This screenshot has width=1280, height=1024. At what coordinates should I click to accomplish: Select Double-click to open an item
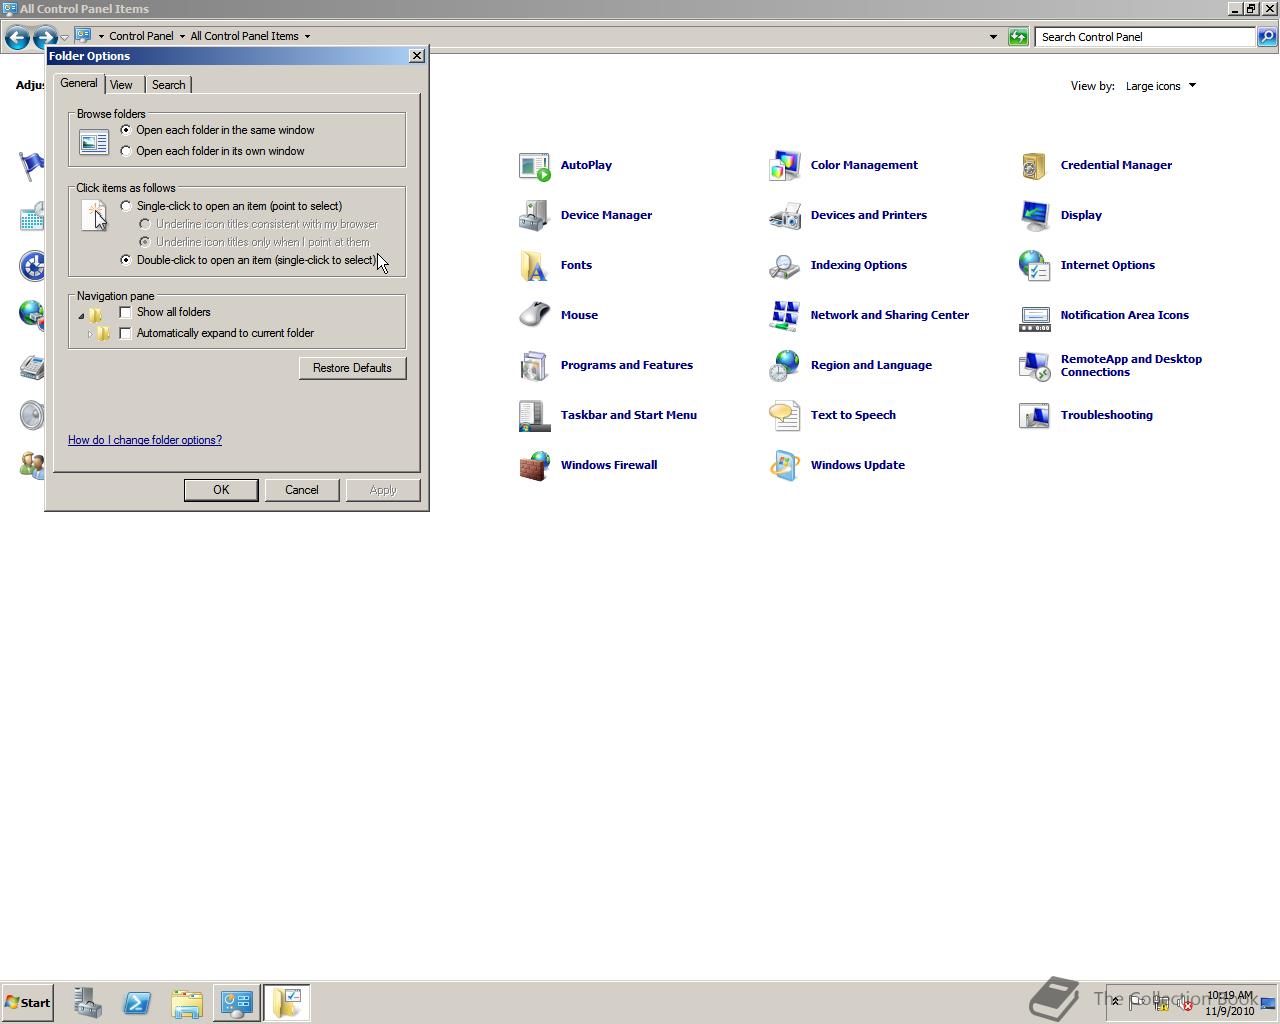pyautogui.click(x=126, y=260)
